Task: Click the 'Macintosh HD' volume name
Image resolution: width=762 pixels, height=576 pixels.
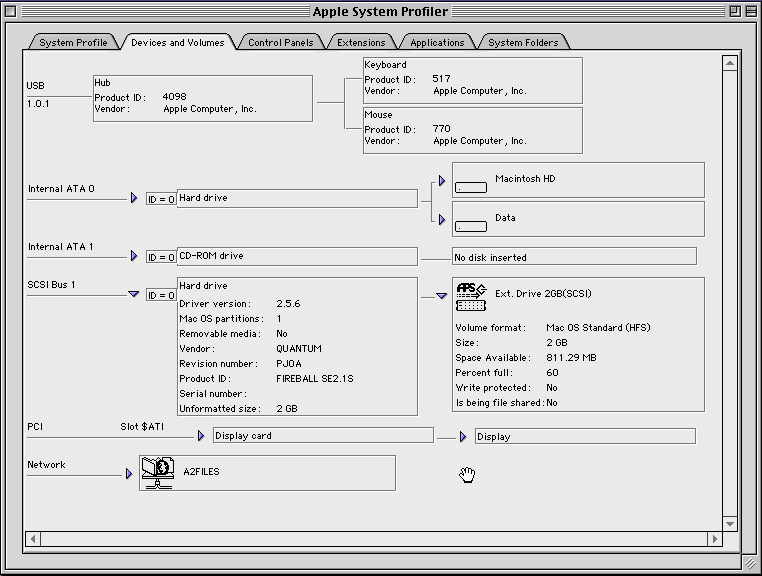Action: coord(525,178)
